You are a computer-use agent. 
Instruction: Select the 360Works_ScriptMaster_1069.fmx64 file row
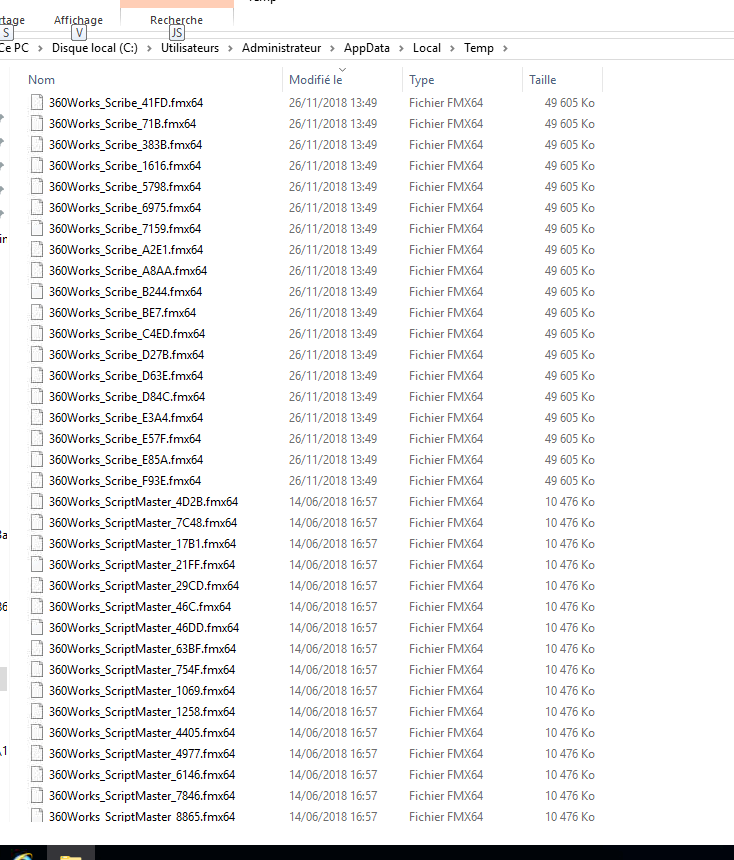[x=313, y=691]
